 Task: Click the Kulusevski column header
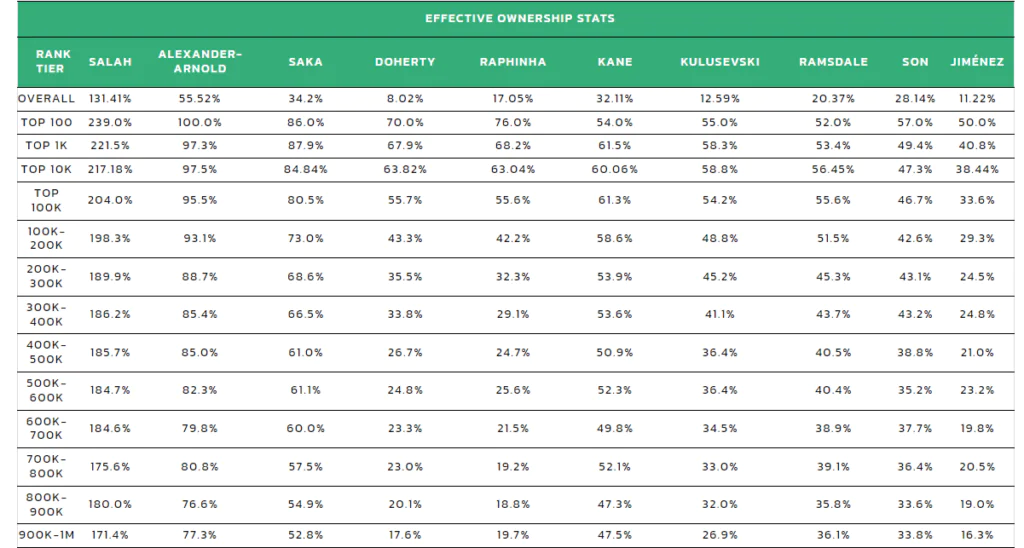click(720, 62)
